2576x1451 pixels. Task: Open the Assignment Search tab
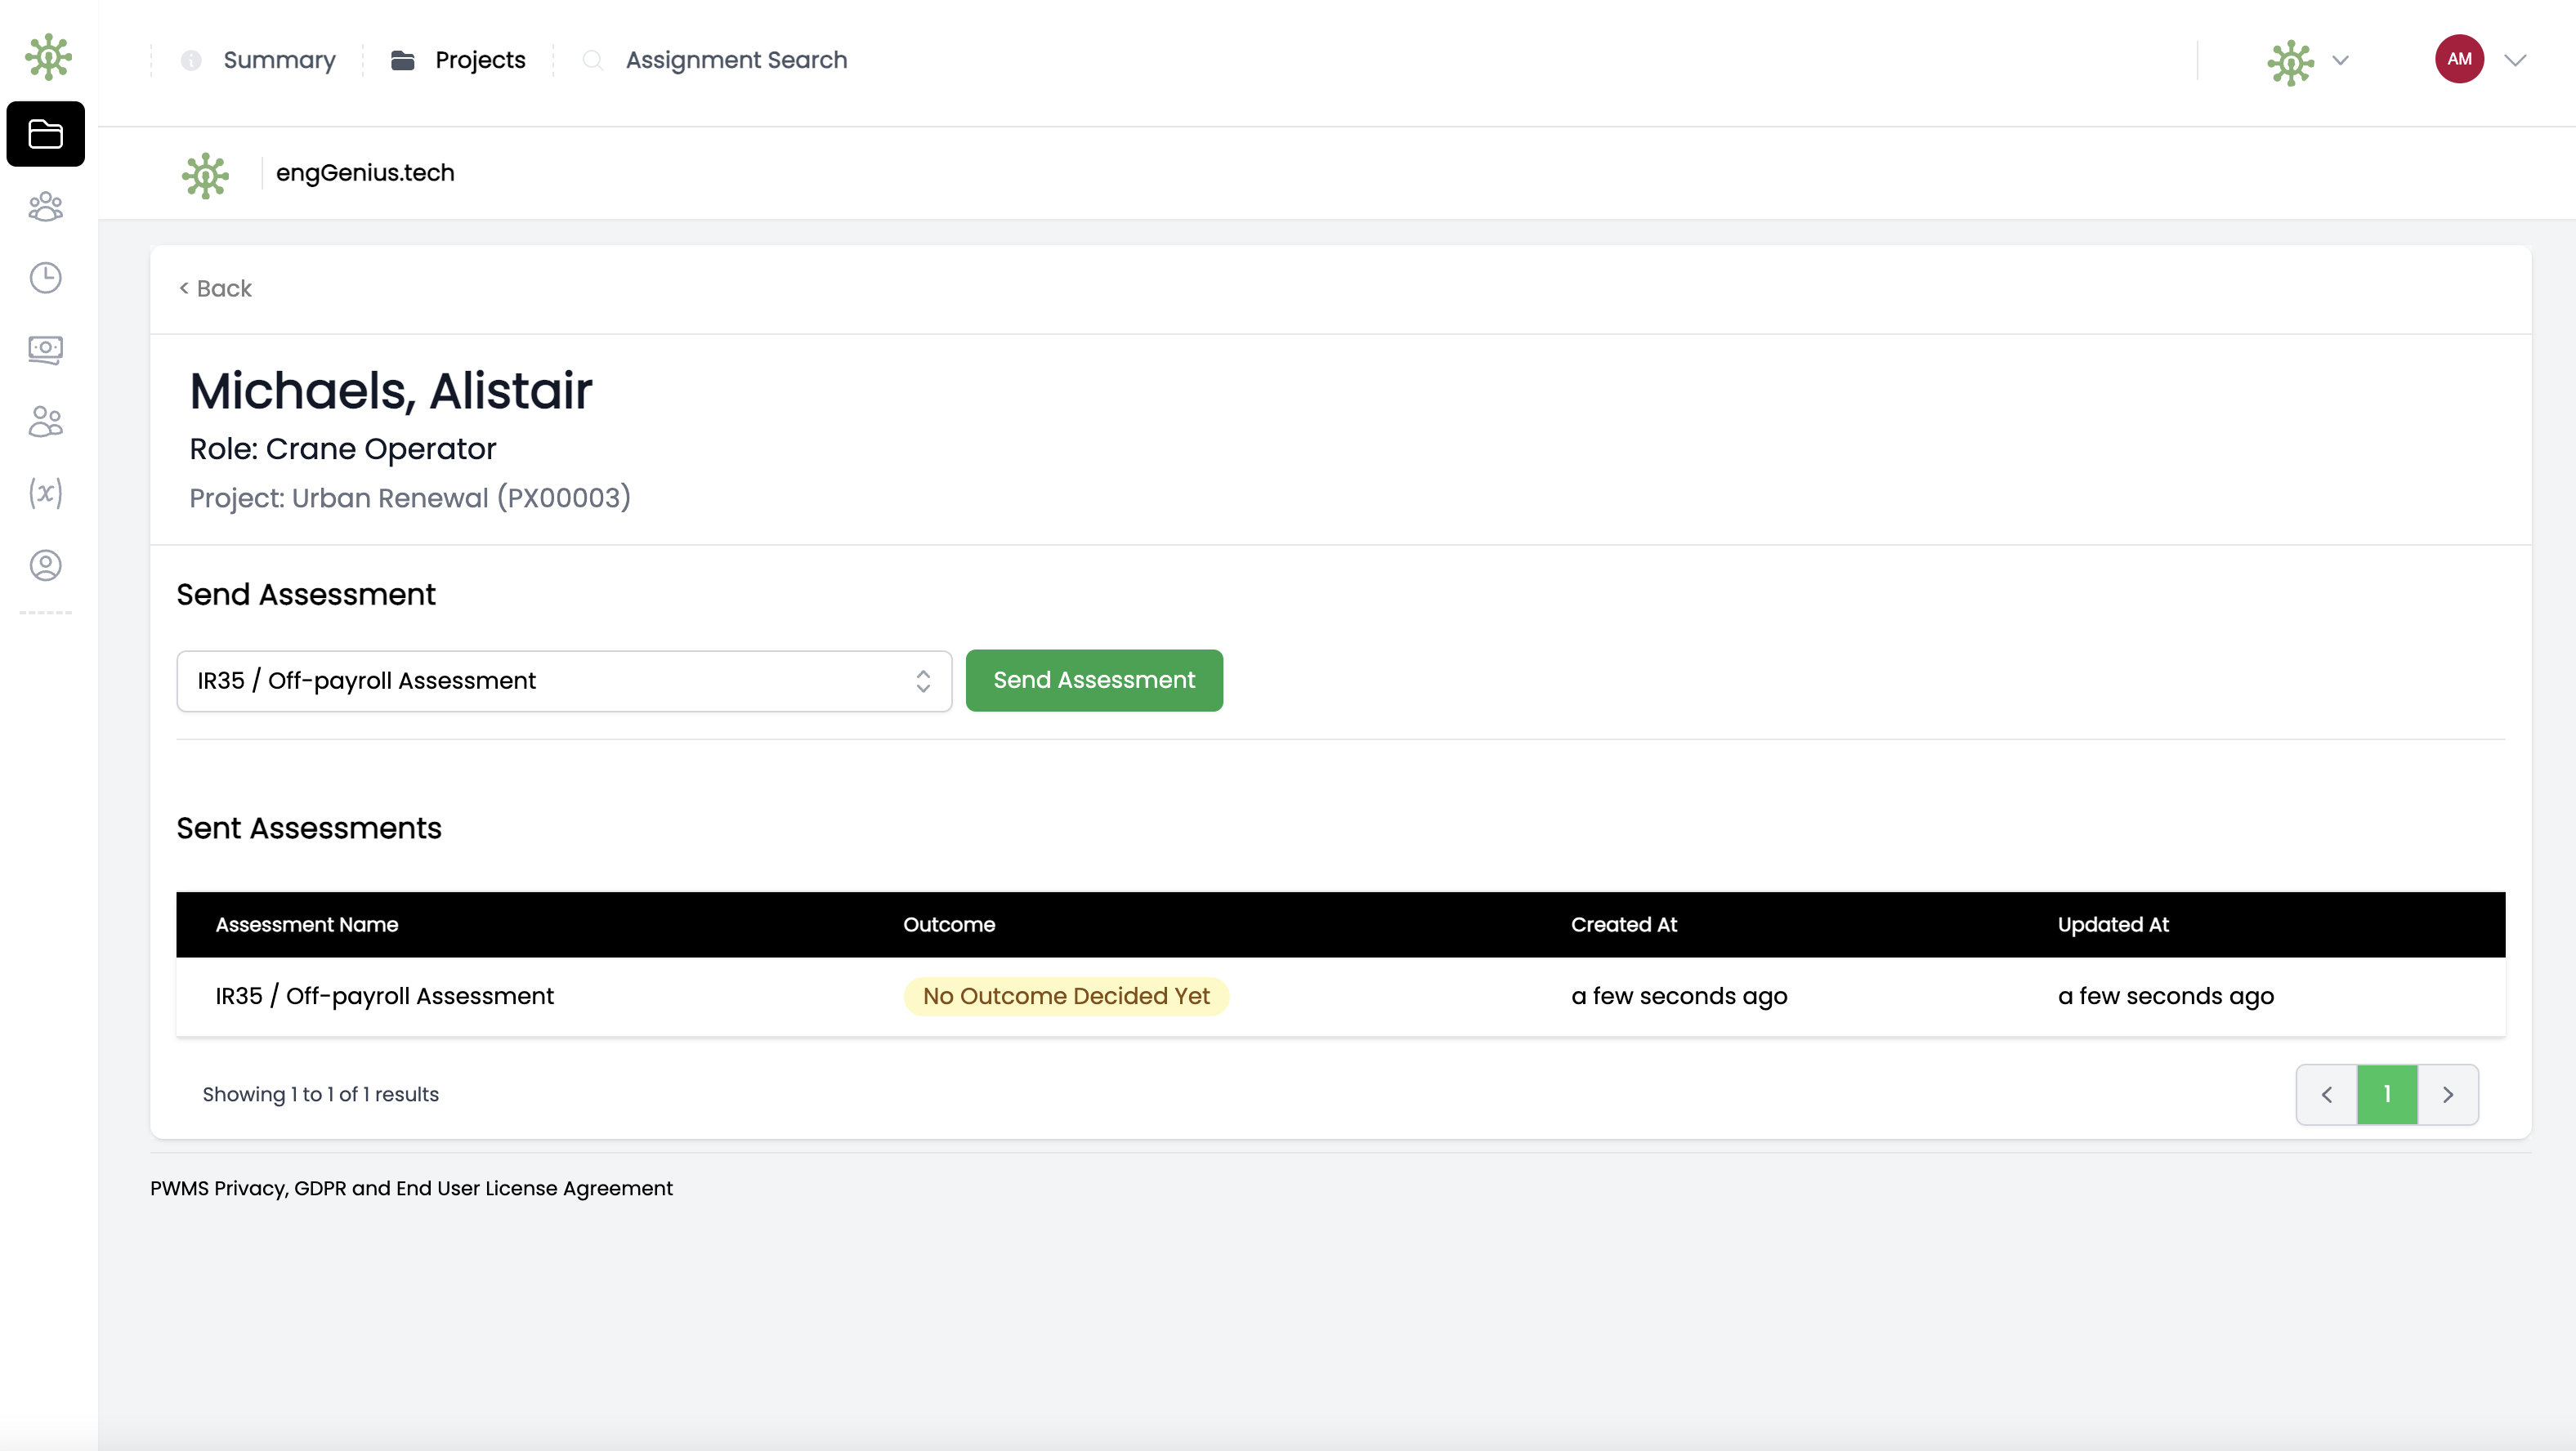[735, 60]
